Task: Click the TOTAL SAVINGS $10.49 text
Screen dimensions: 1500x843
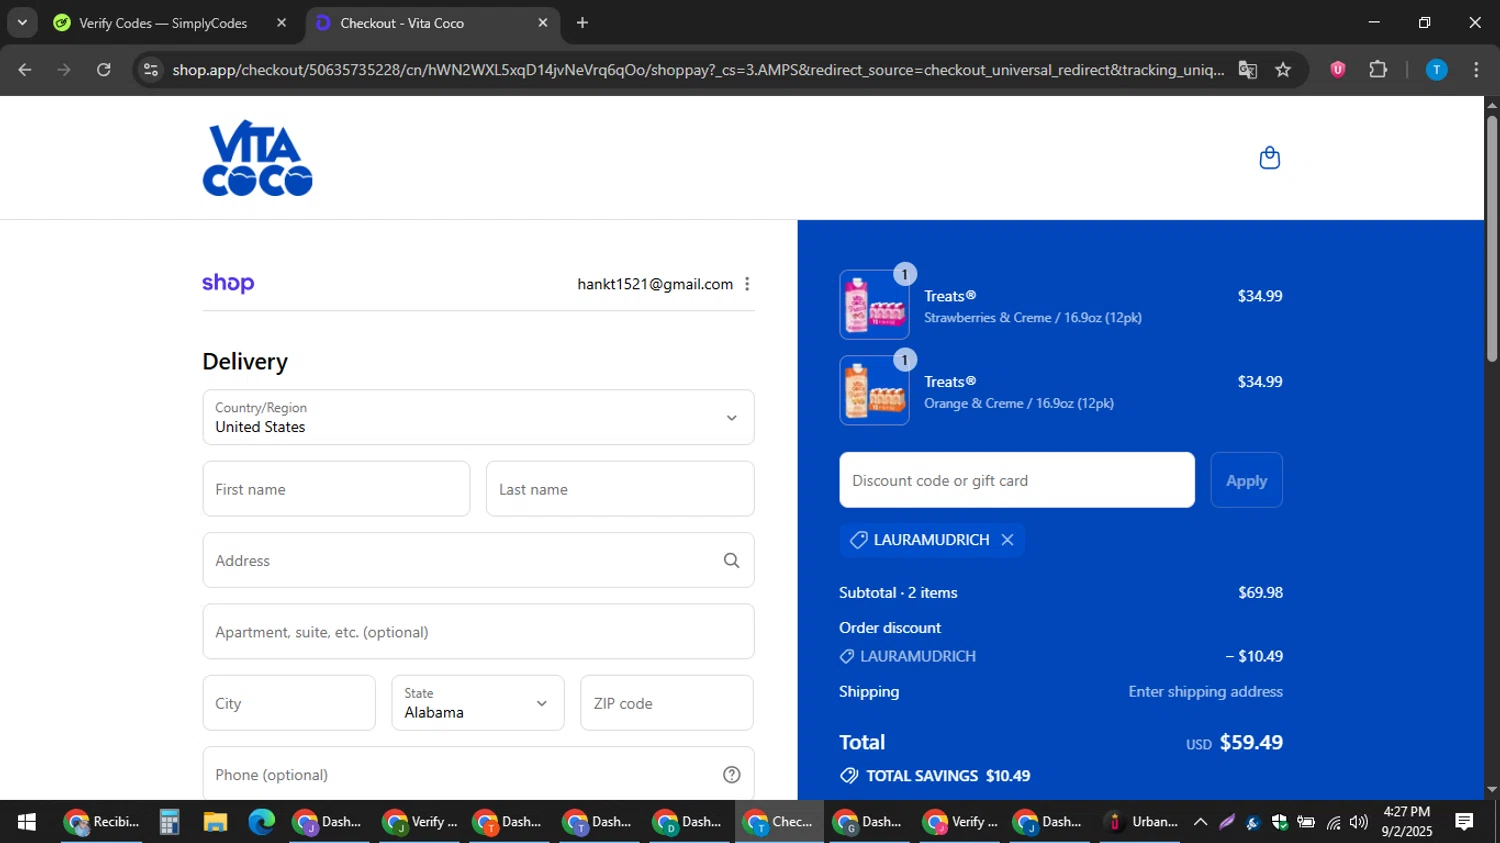Action: 948,775
